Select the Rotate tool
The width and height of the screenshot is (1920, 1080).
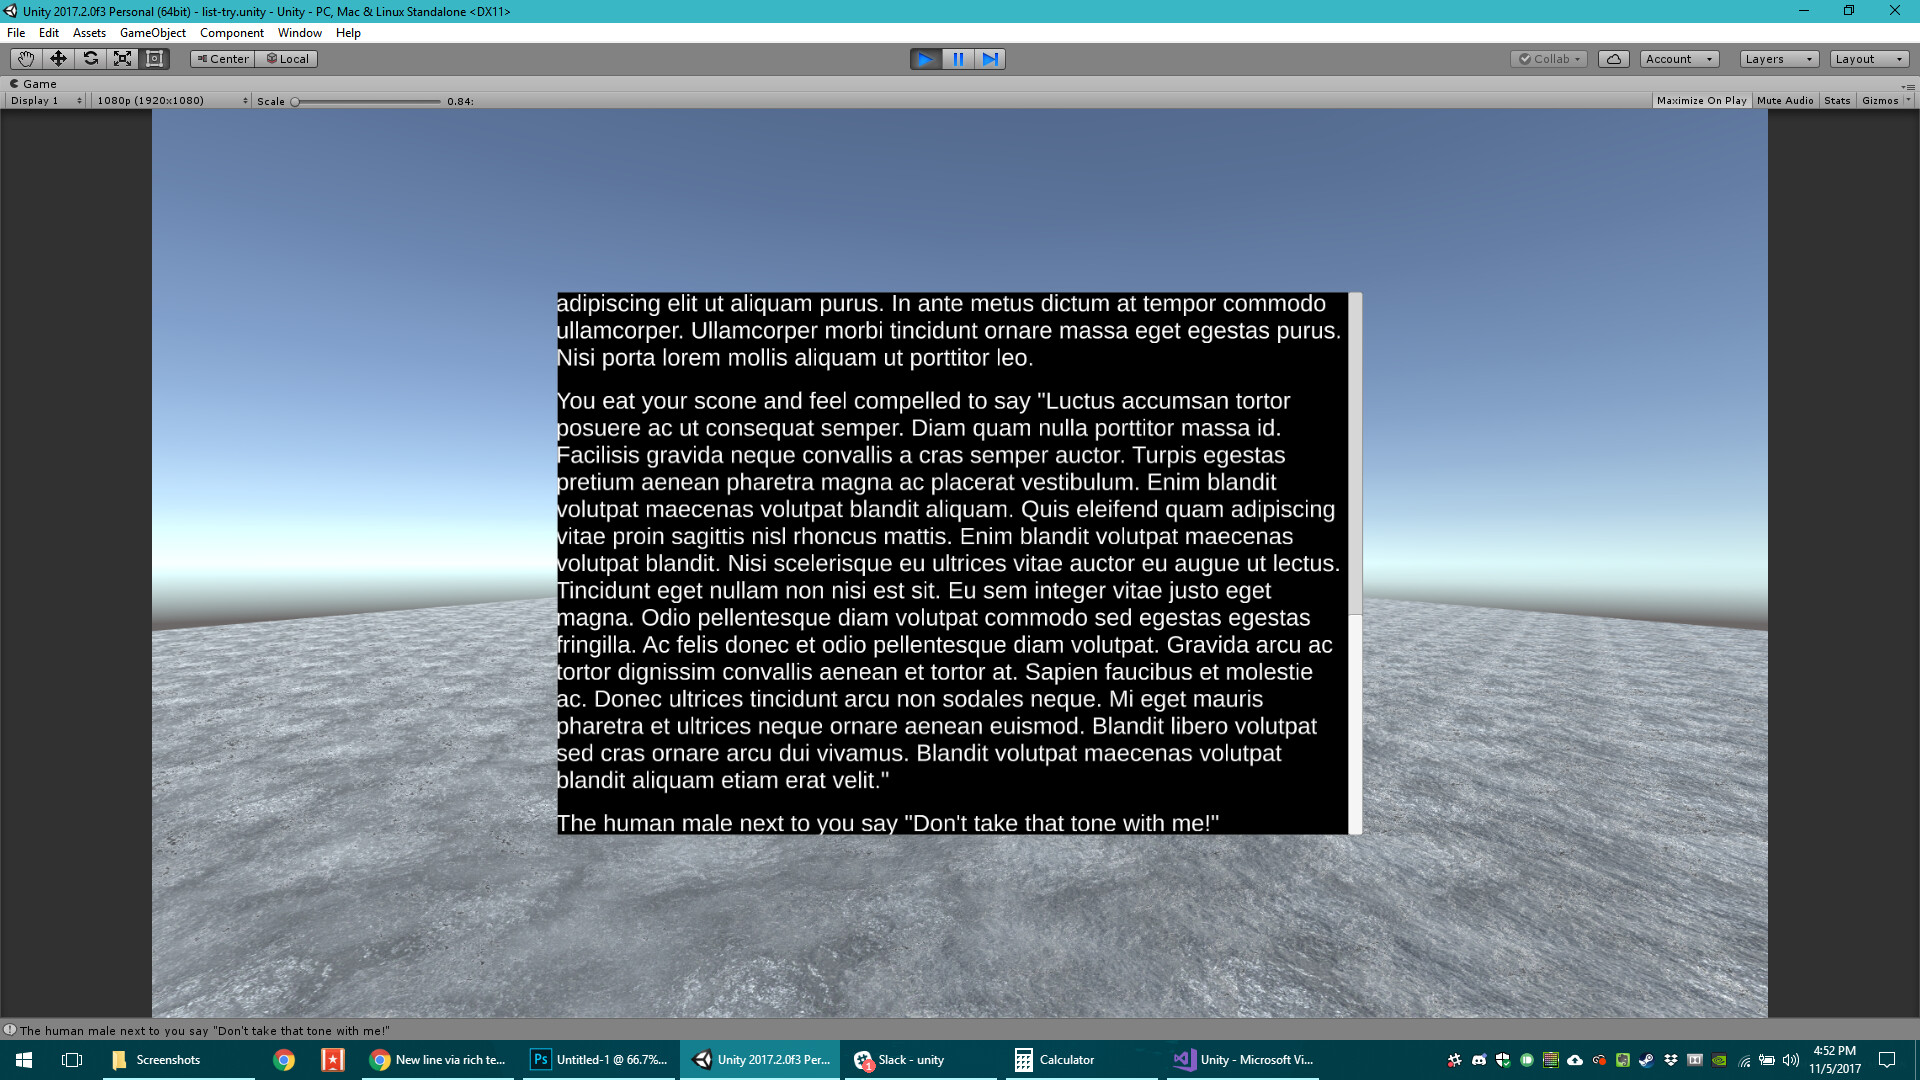click(90, 58)
